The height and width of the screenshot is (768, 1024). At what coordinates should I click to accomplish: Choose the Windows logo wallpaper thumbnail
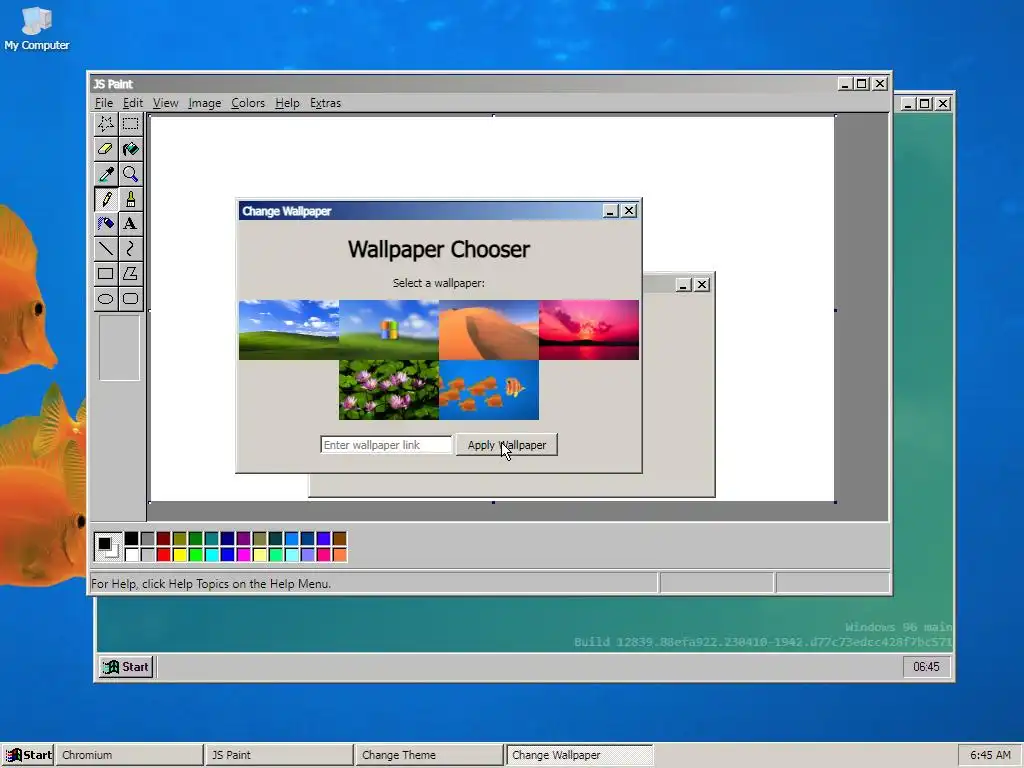389,330
